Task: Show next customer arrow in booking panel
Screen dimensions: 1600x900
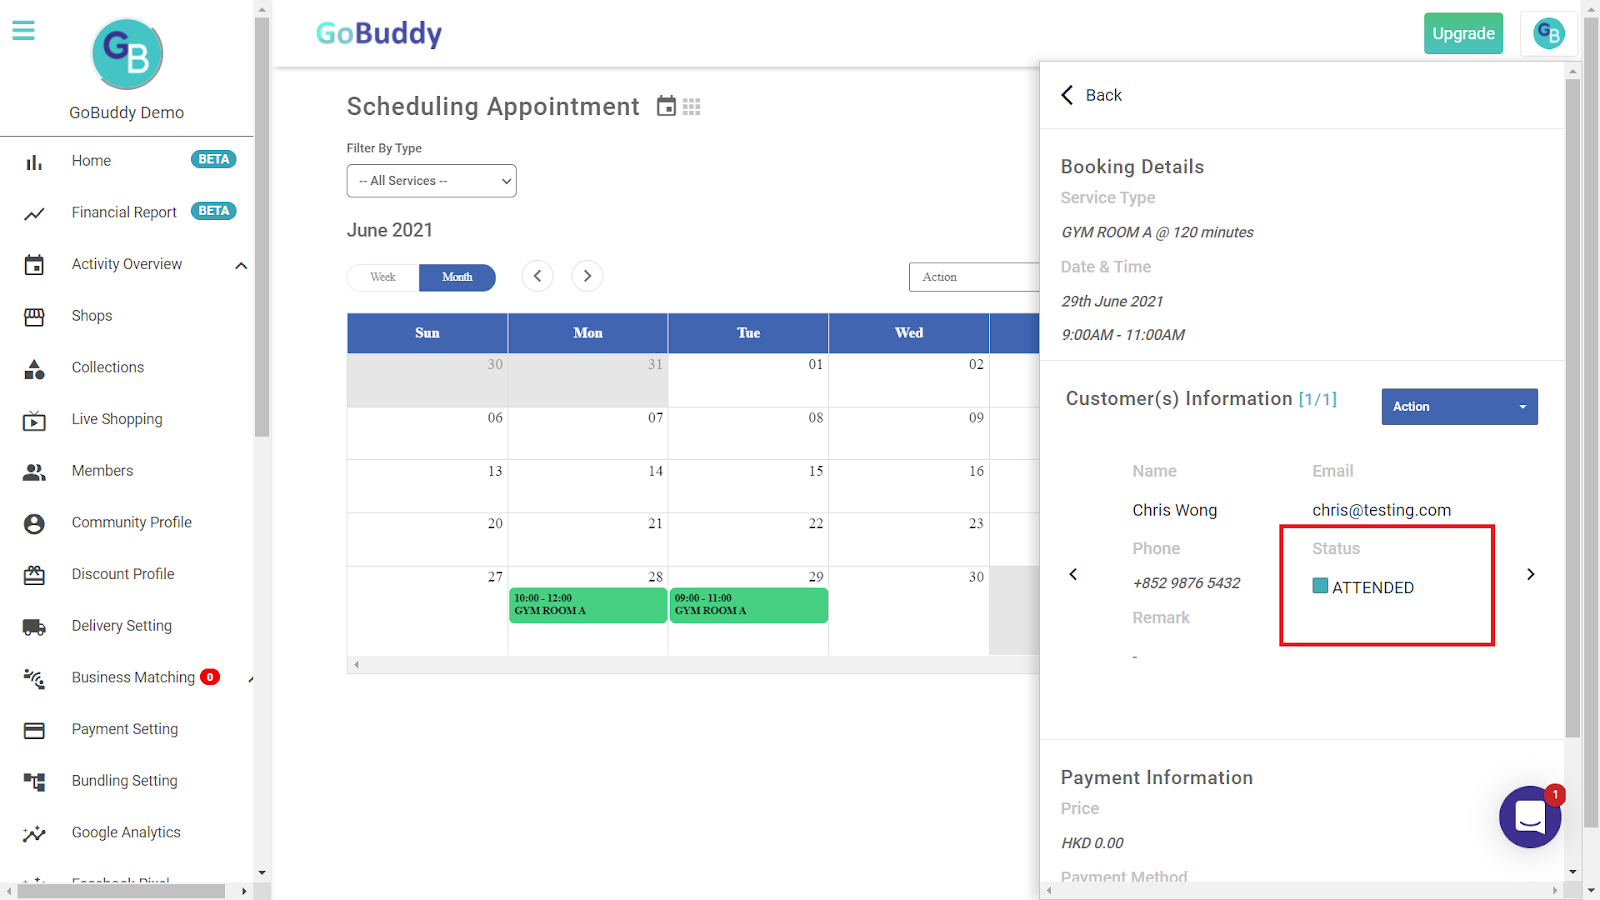Action: [x=1530, y=574]
